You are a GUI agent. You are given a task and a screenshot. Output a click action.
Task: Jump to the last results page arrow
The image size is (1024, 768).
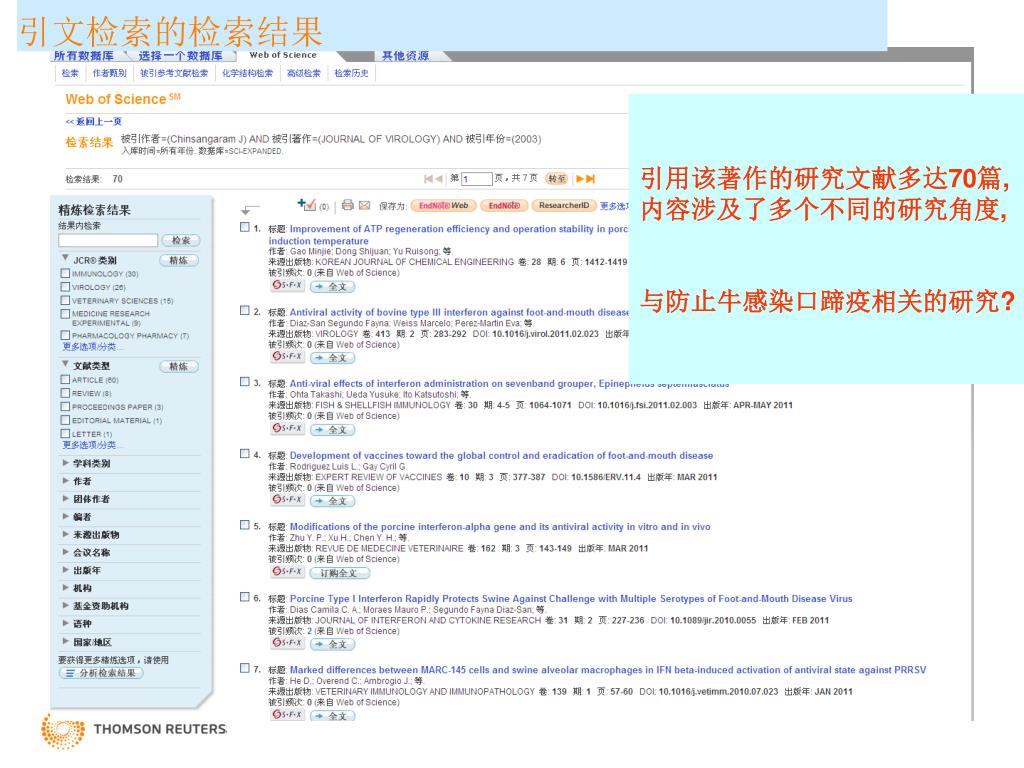coord(590,178)
